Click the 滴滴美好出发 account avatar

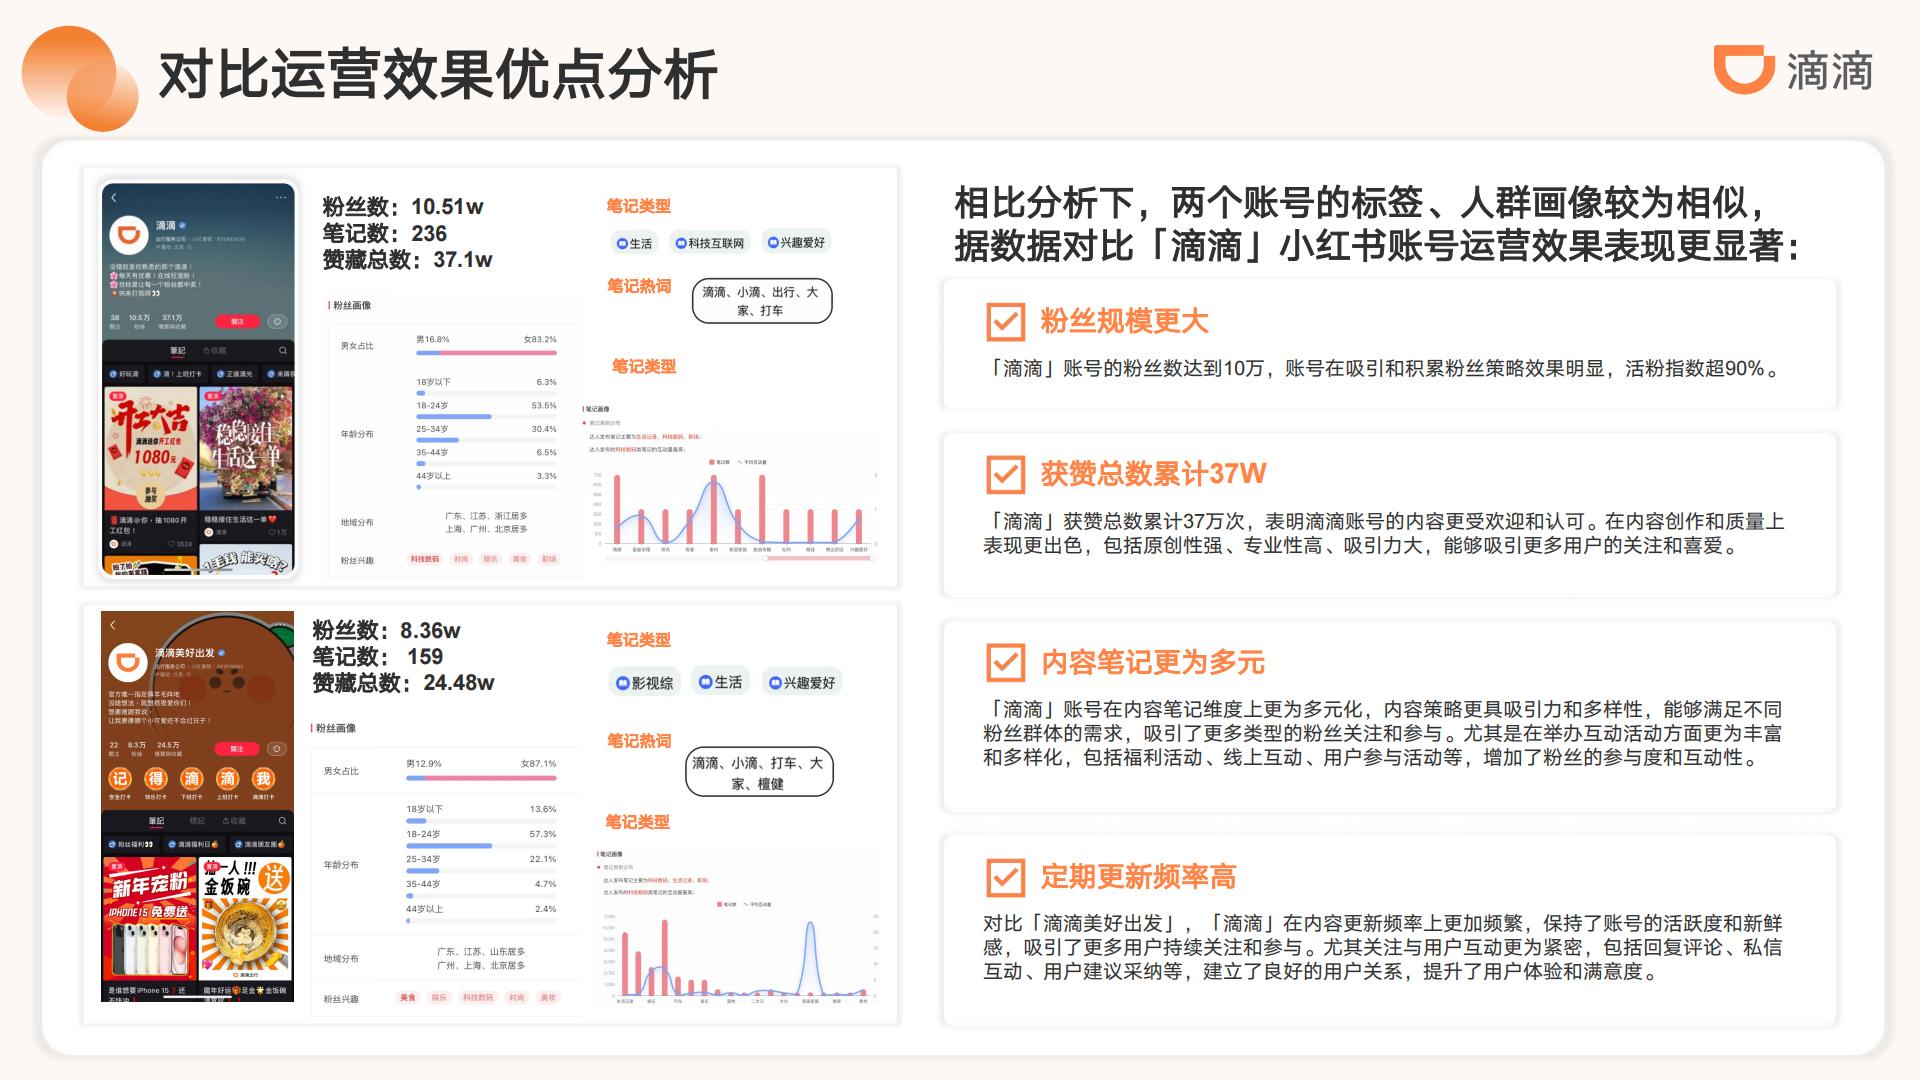(127, 662)
